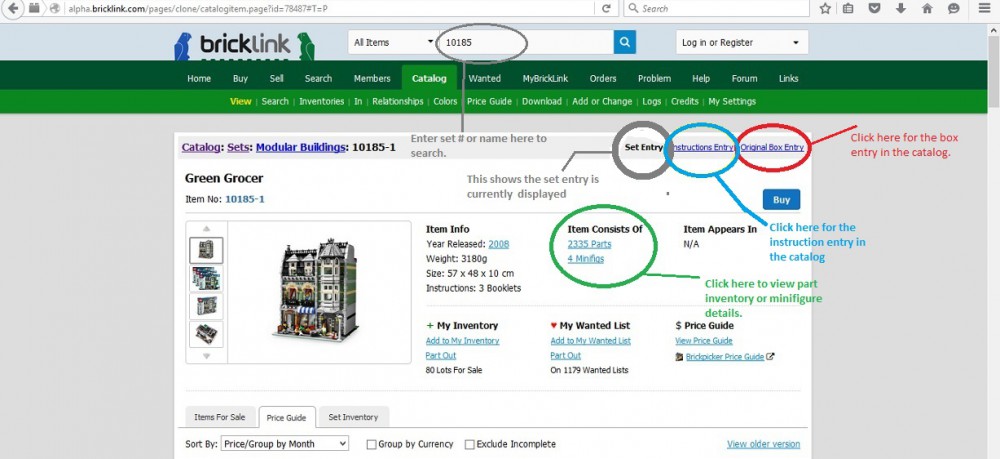Open the browser hamburger menu
The image size is (1000, 459).
[x=985, y=8]
